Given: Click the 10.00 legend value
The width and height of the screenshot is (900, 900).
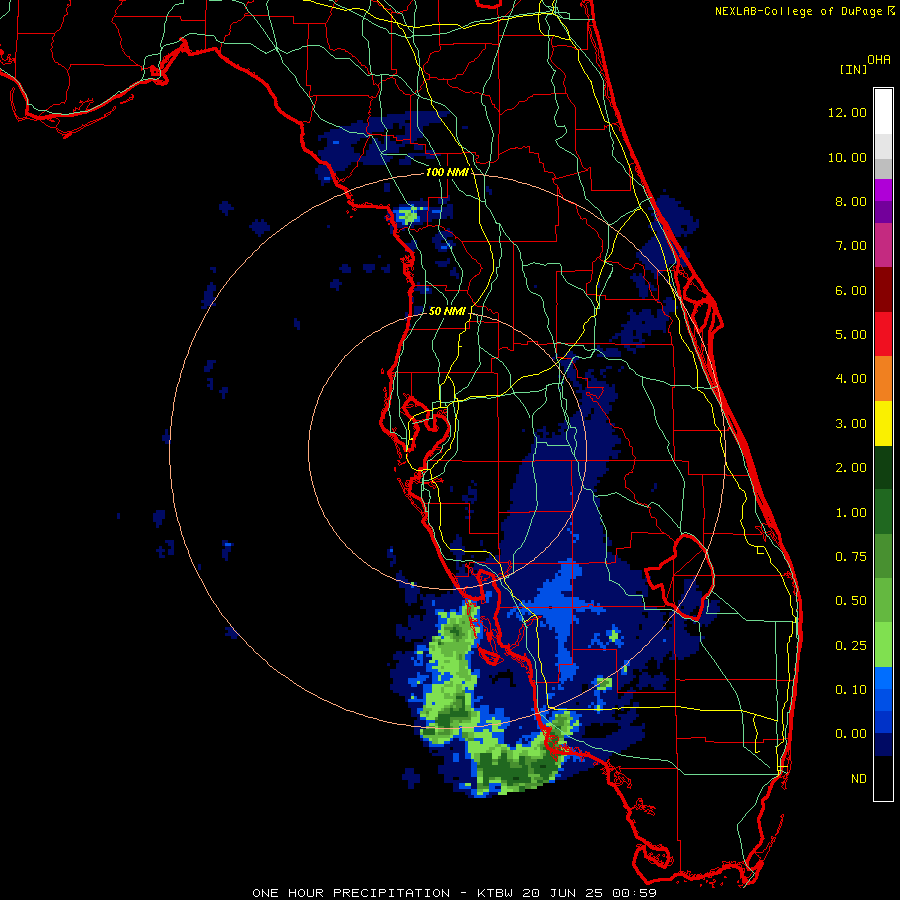Looking at the screenshot, I should click(847, 157).
